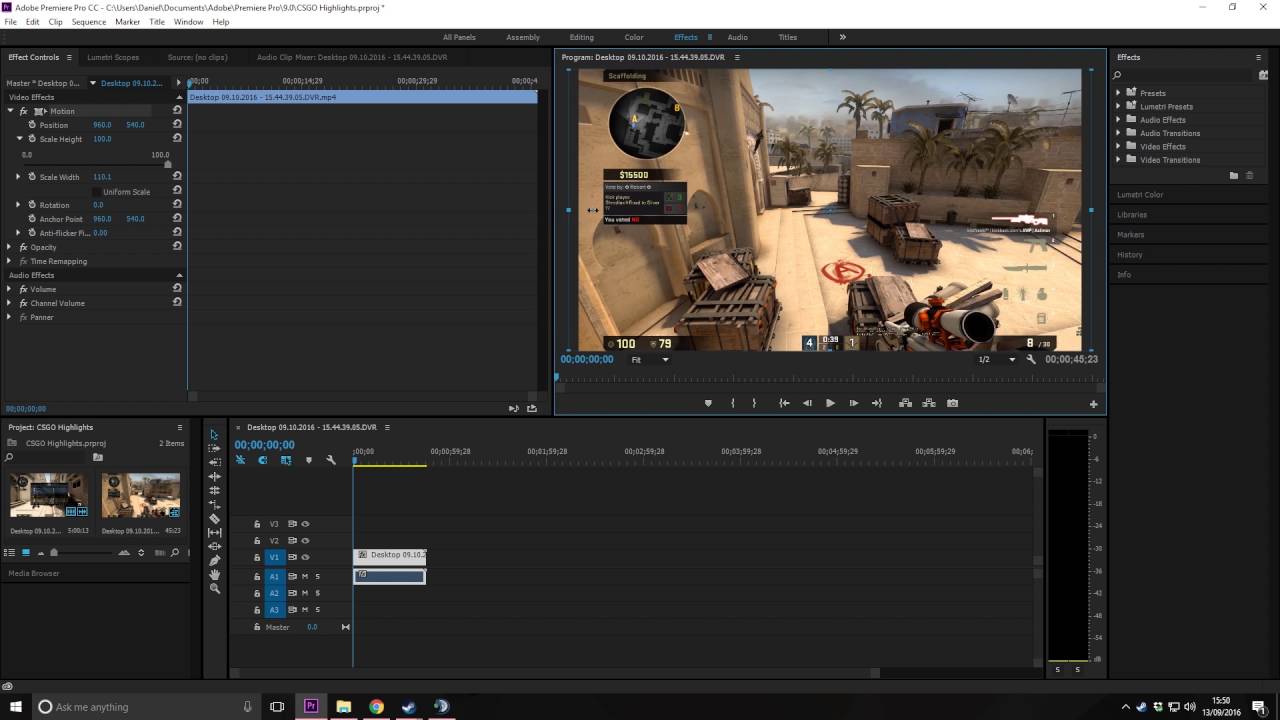This screenshot has width=1280, height=720.
Task: Expand the Time Remapping effect
Action: click(10, 261)
